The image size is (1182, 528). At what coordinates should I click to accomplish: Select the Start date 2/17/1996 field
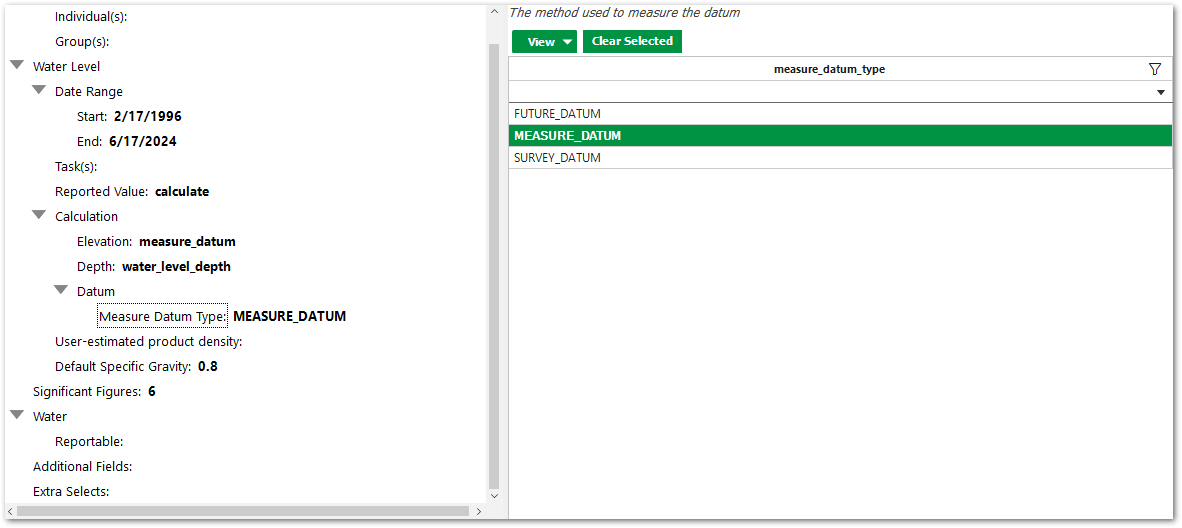[x=147, y=116]
